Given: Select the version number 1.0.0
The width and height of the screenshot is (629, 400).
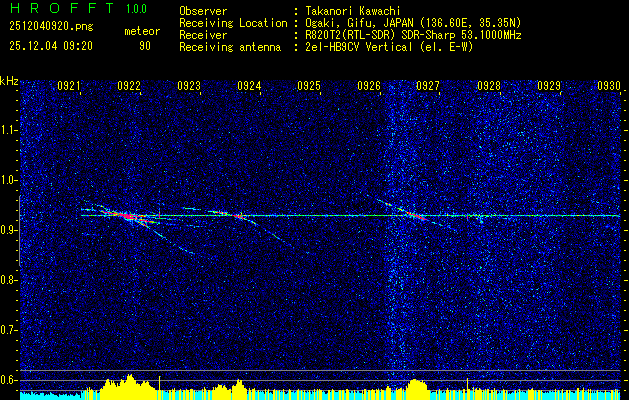Looking at the screenshot, I should (x=136, y=8).
